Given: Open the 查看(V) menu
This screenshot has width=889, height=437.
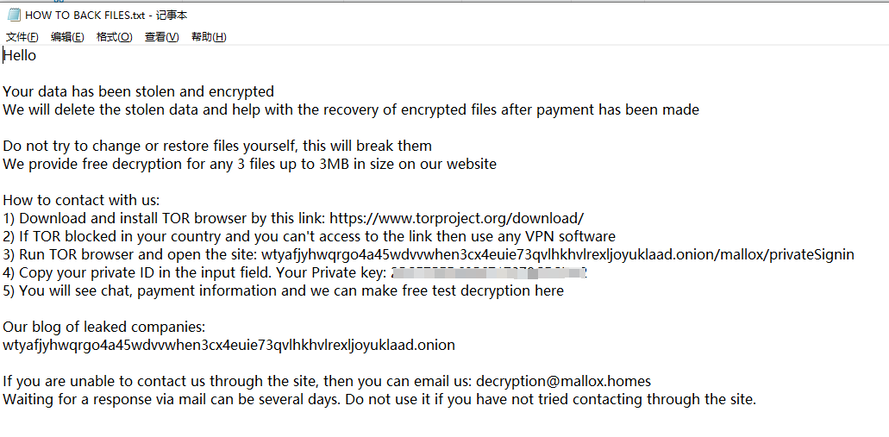Looking at the screenshot, I should pyautogui.click(x=161, y=37).
